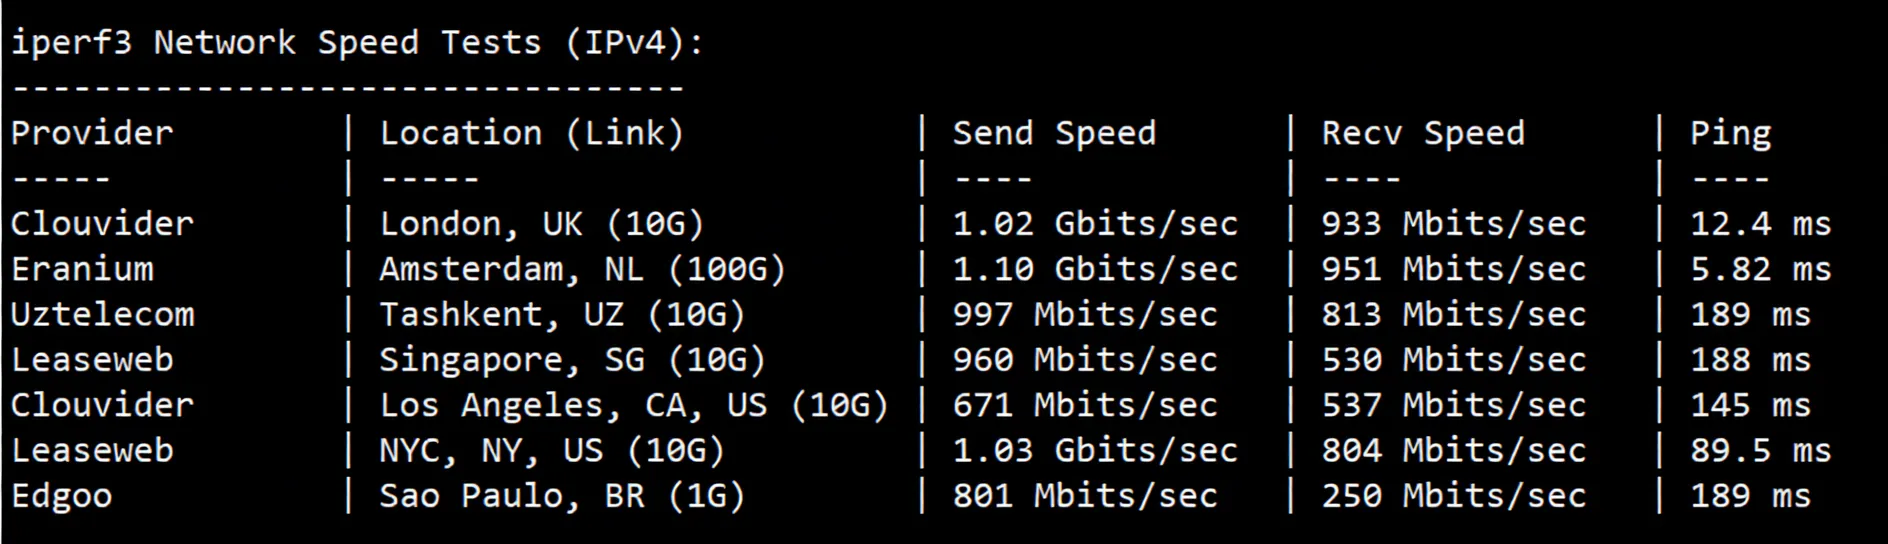This screenshot has height=544, width=1888.
Task: Click the Ping column header
Action: coord(1730,133)
